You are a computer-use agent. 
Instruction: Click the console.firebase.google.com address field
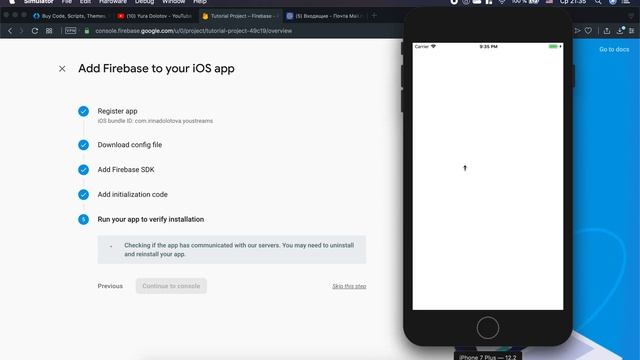(193, 31)
